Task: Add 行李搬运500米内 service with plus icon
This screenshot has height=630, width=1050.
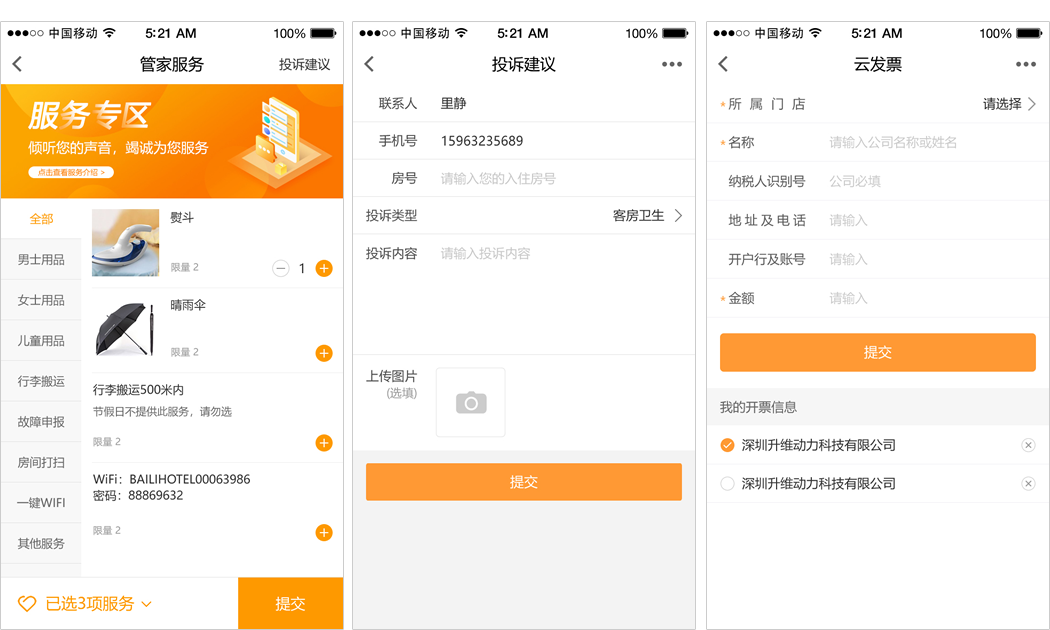Action: tap(324, 443)
